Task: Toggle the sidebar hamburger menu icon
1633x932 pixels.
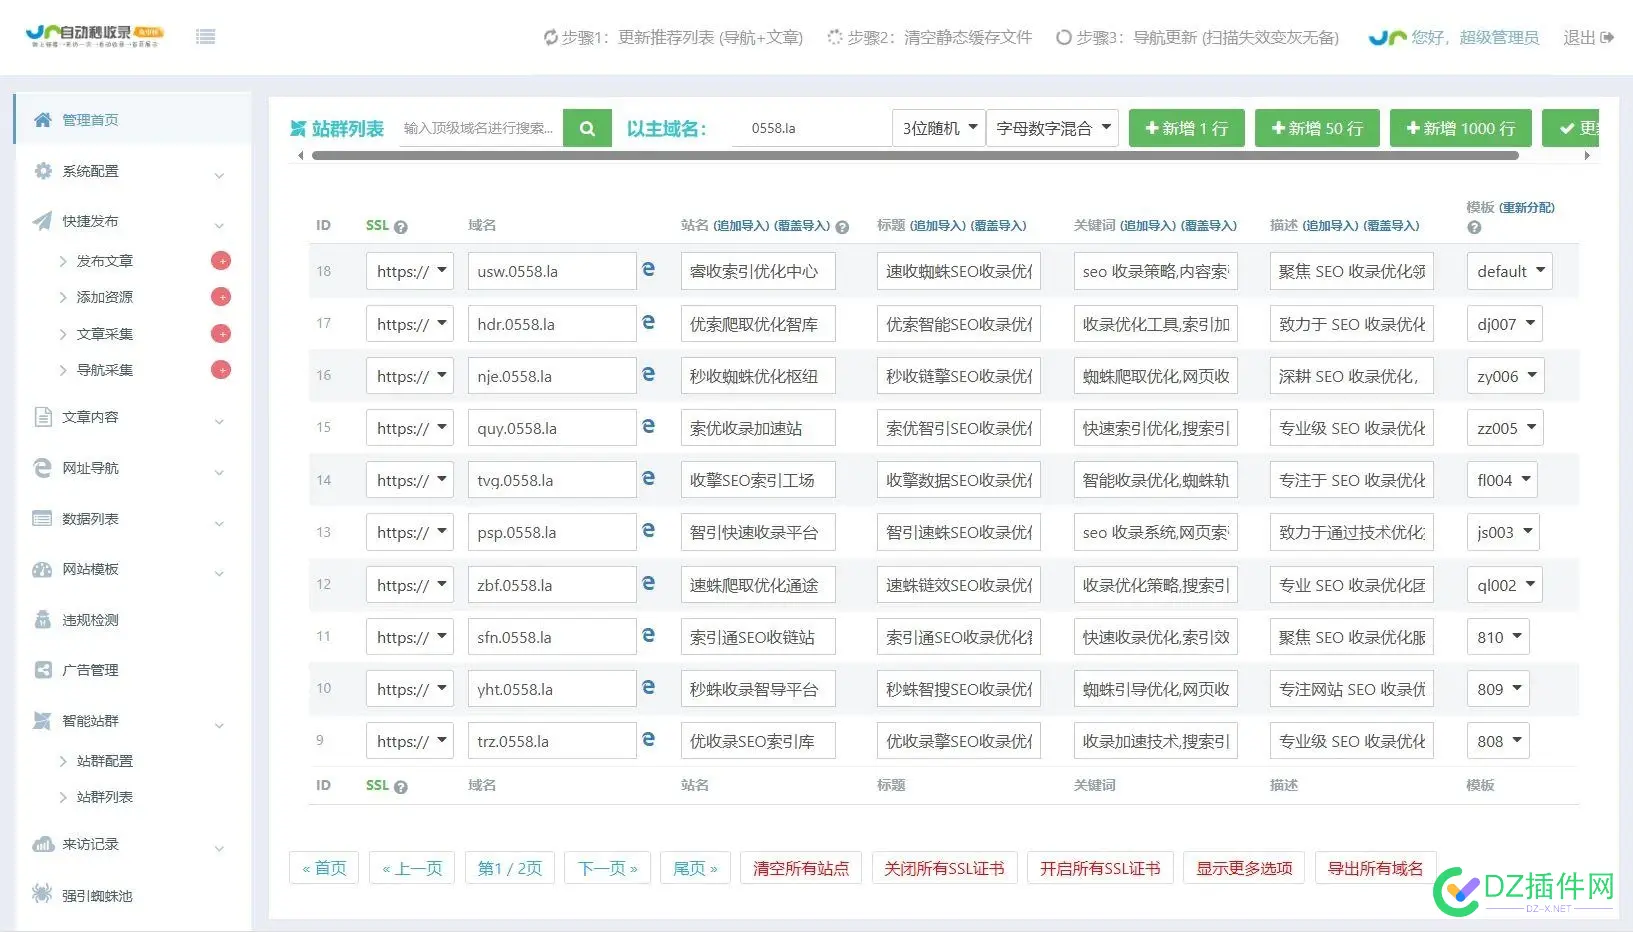Action: [206, 37]
